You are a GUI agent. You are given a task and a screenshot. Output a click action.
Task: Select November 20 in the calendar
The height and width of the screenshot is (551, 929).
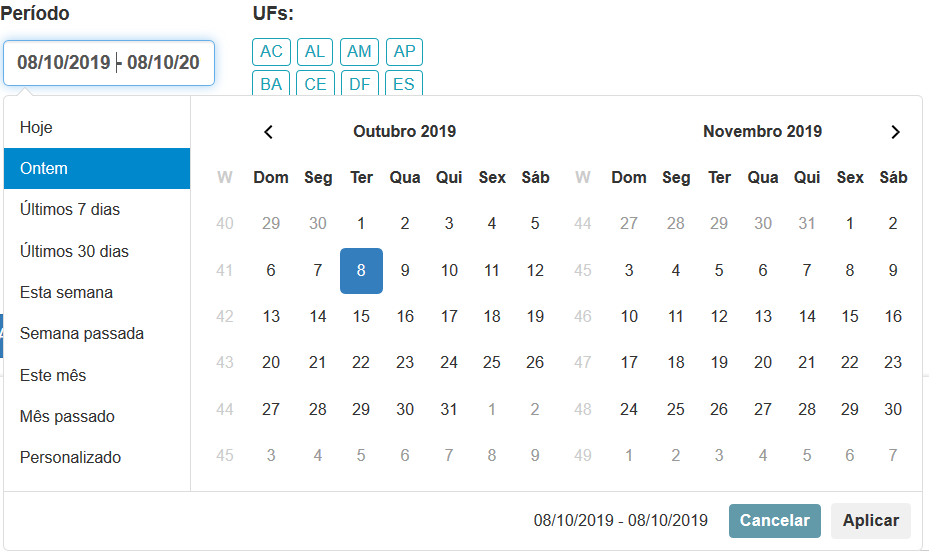(763, 363)
